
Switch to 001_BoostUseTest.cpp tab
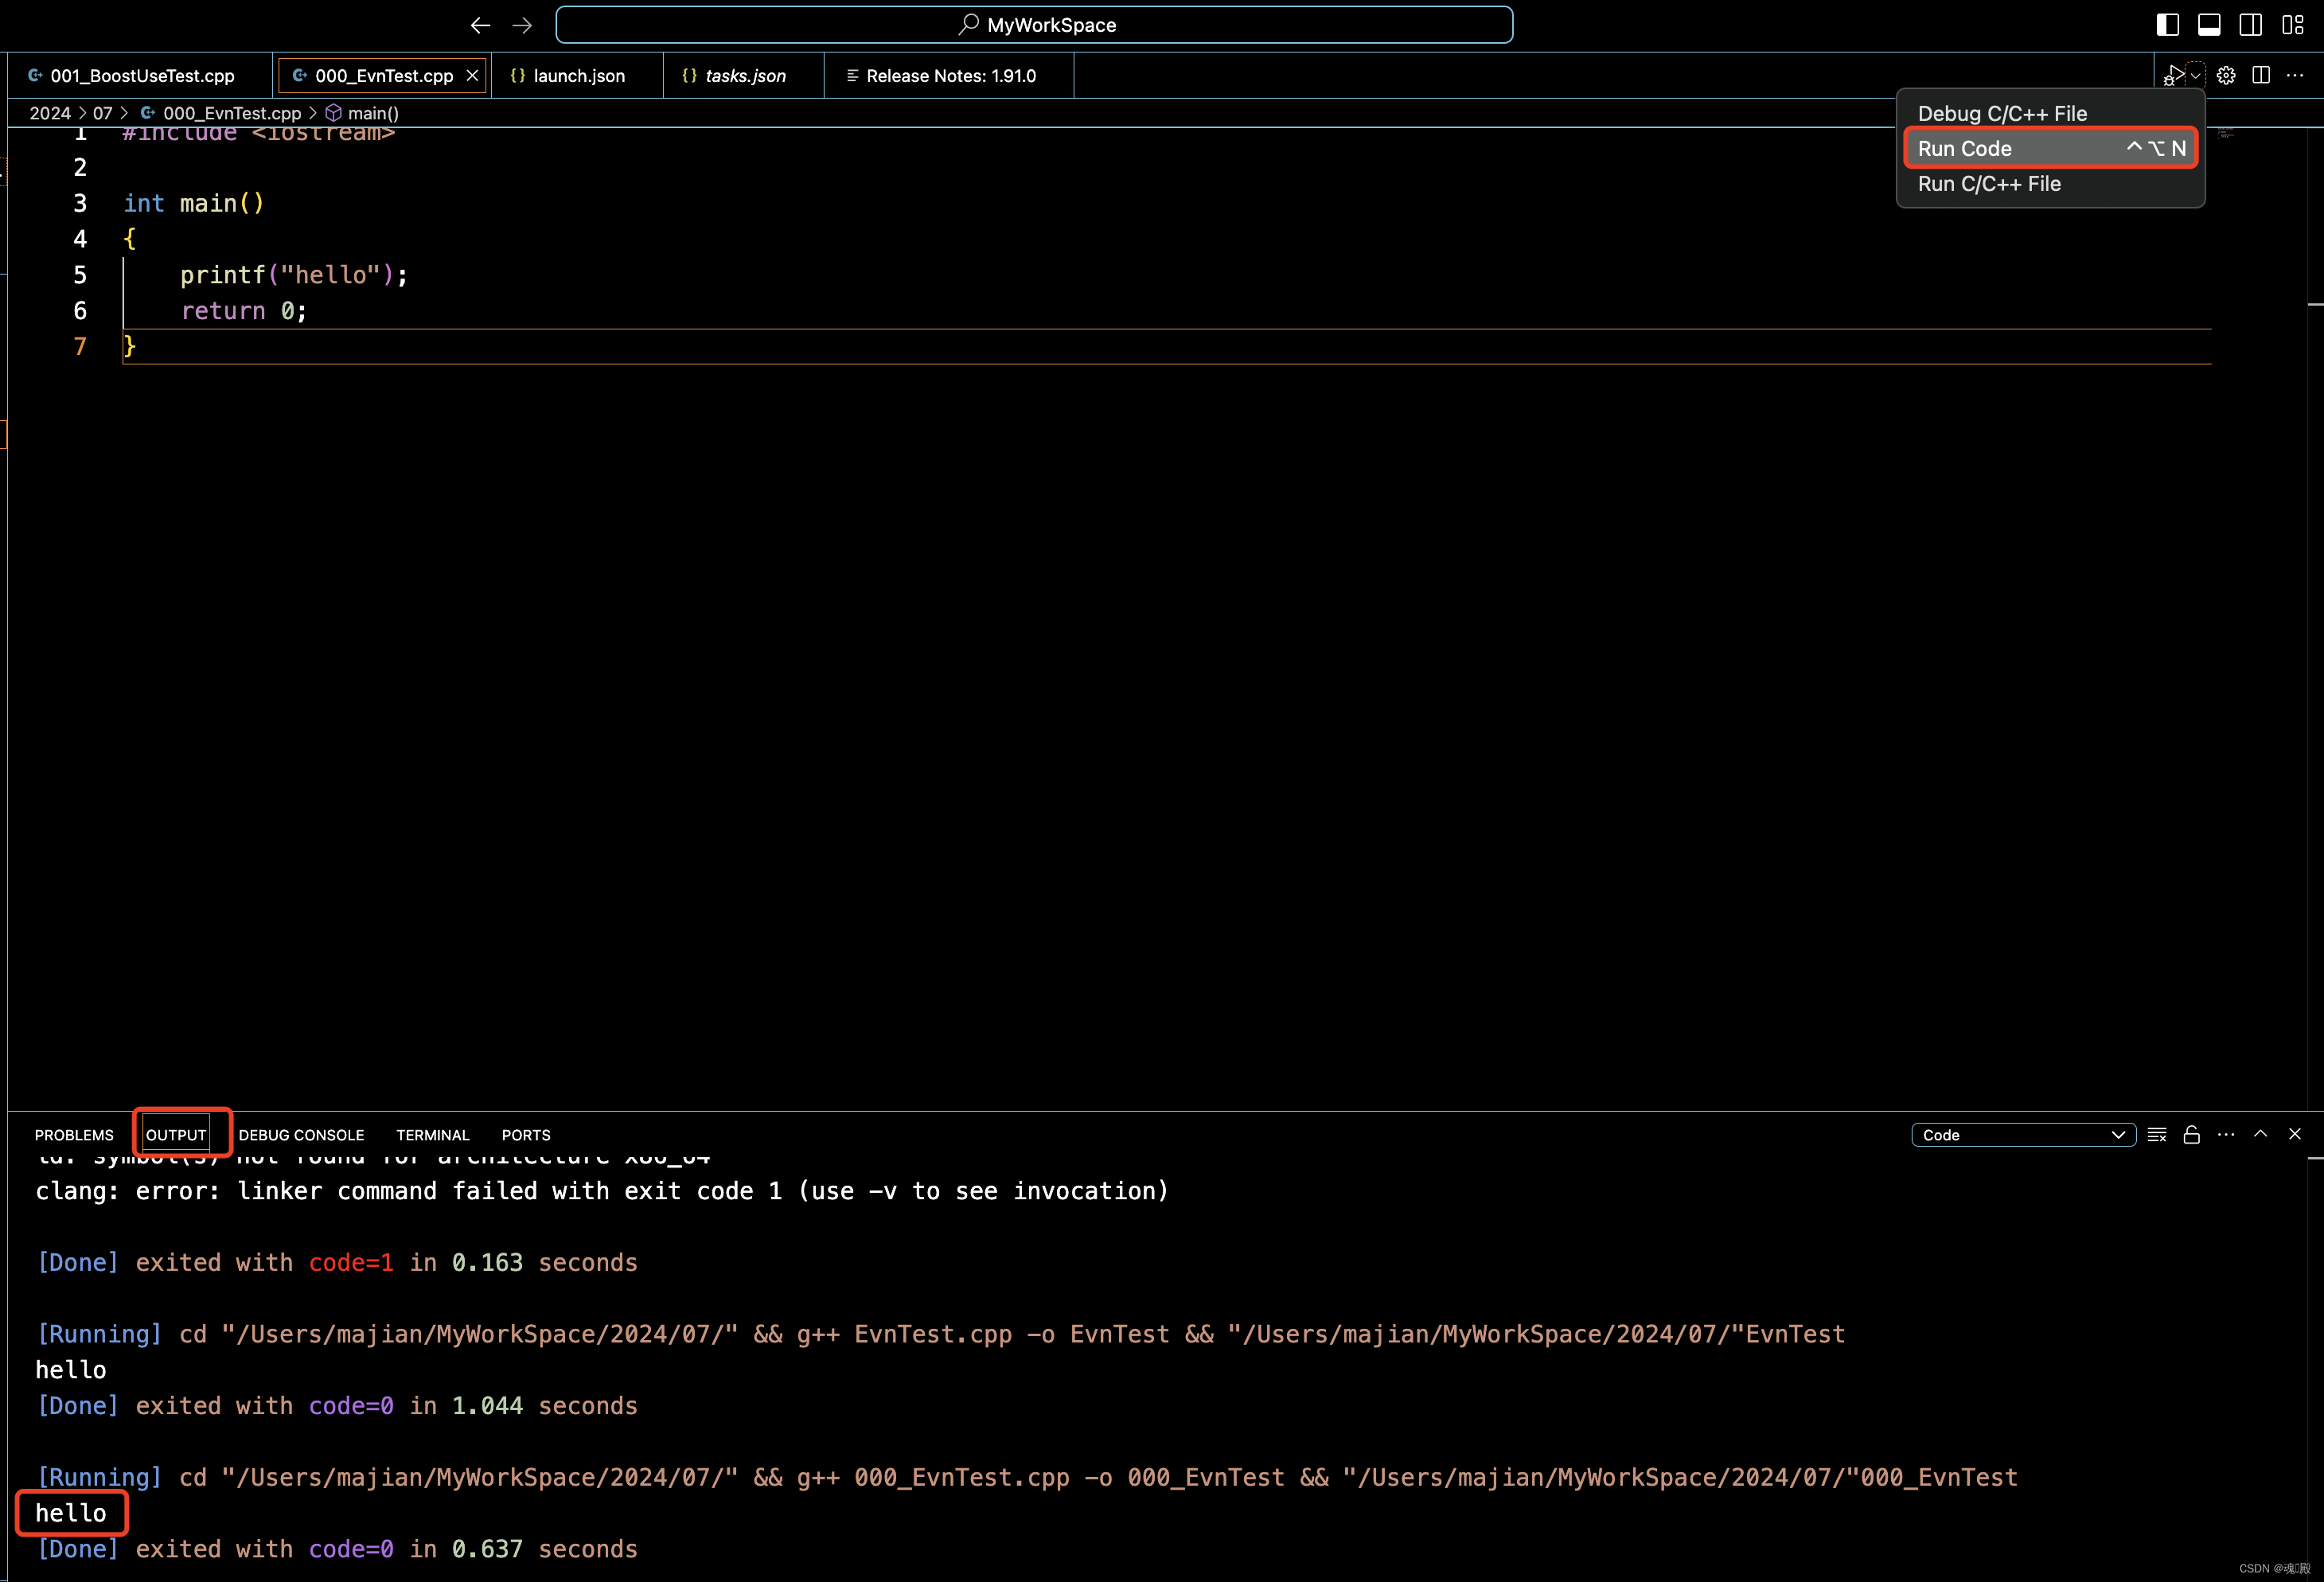(141, 76)
